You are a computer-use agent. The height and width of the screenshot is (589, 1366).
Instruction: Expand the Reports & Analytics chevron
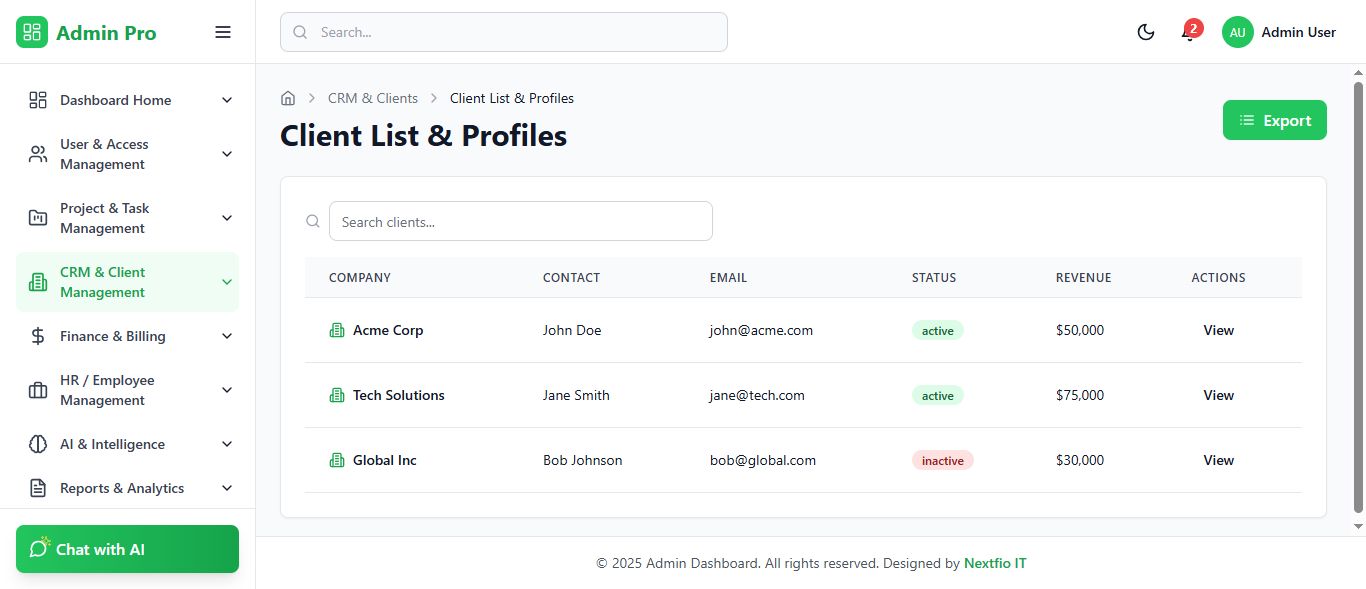pyautogui.click(x=227, y=488)
